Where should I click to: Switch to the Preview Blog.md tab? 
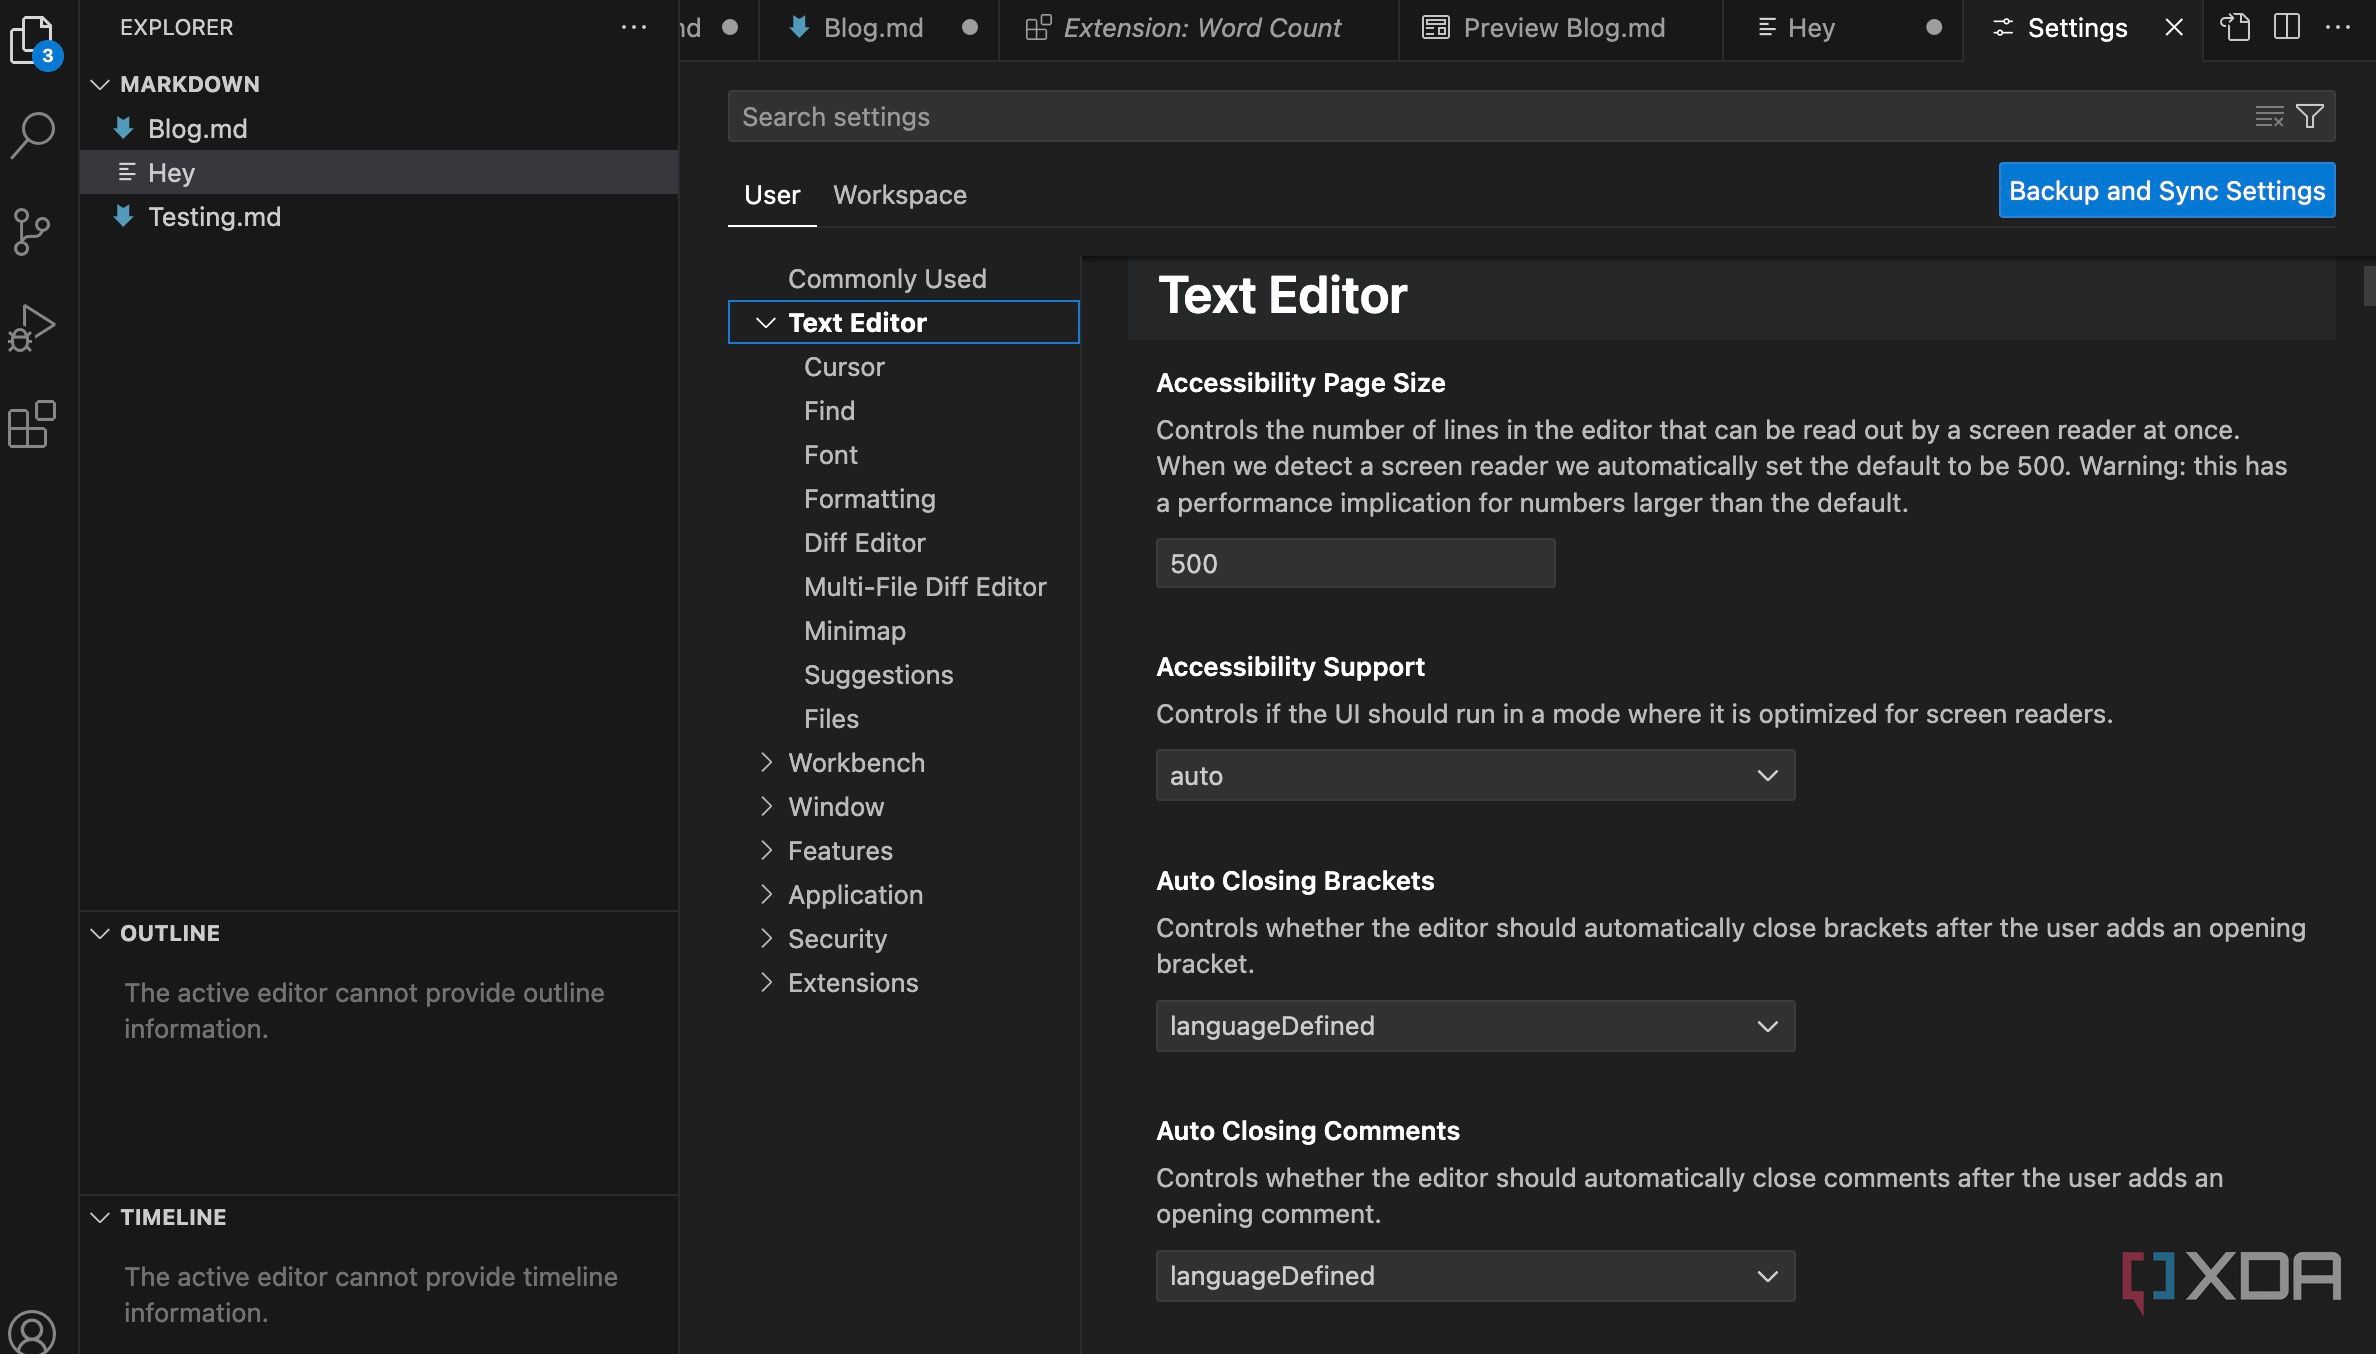tap(1560, 27)
